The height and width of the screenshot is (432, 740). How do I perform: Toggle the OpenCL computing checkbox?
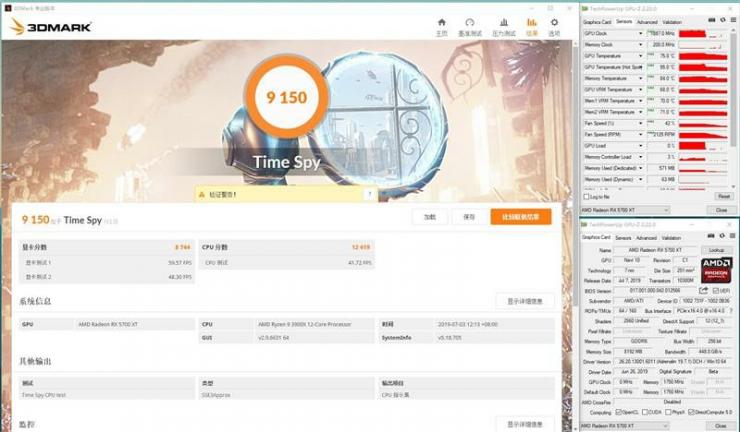[619, 412]
